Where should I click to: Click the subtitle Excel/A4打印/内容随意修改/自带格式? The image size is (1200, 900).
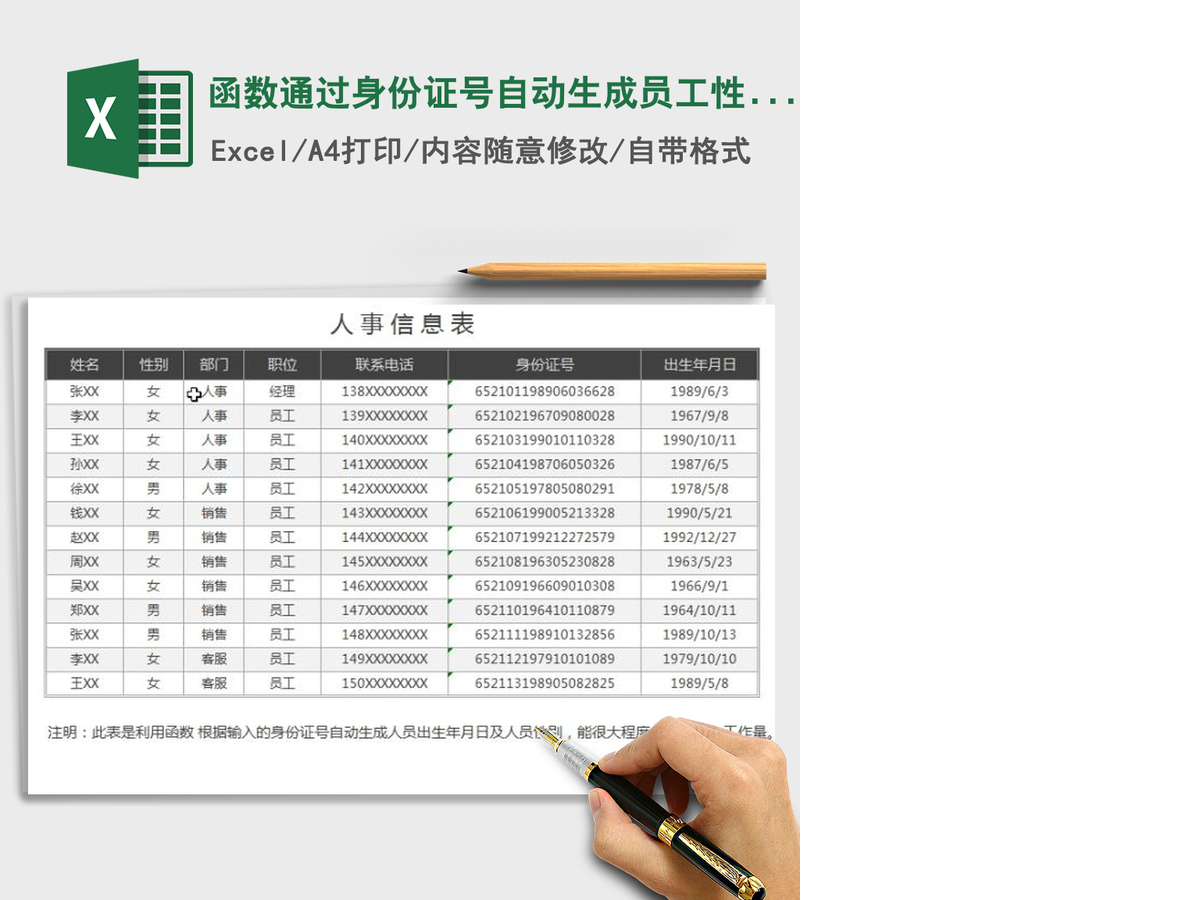(x=480, y=152)
